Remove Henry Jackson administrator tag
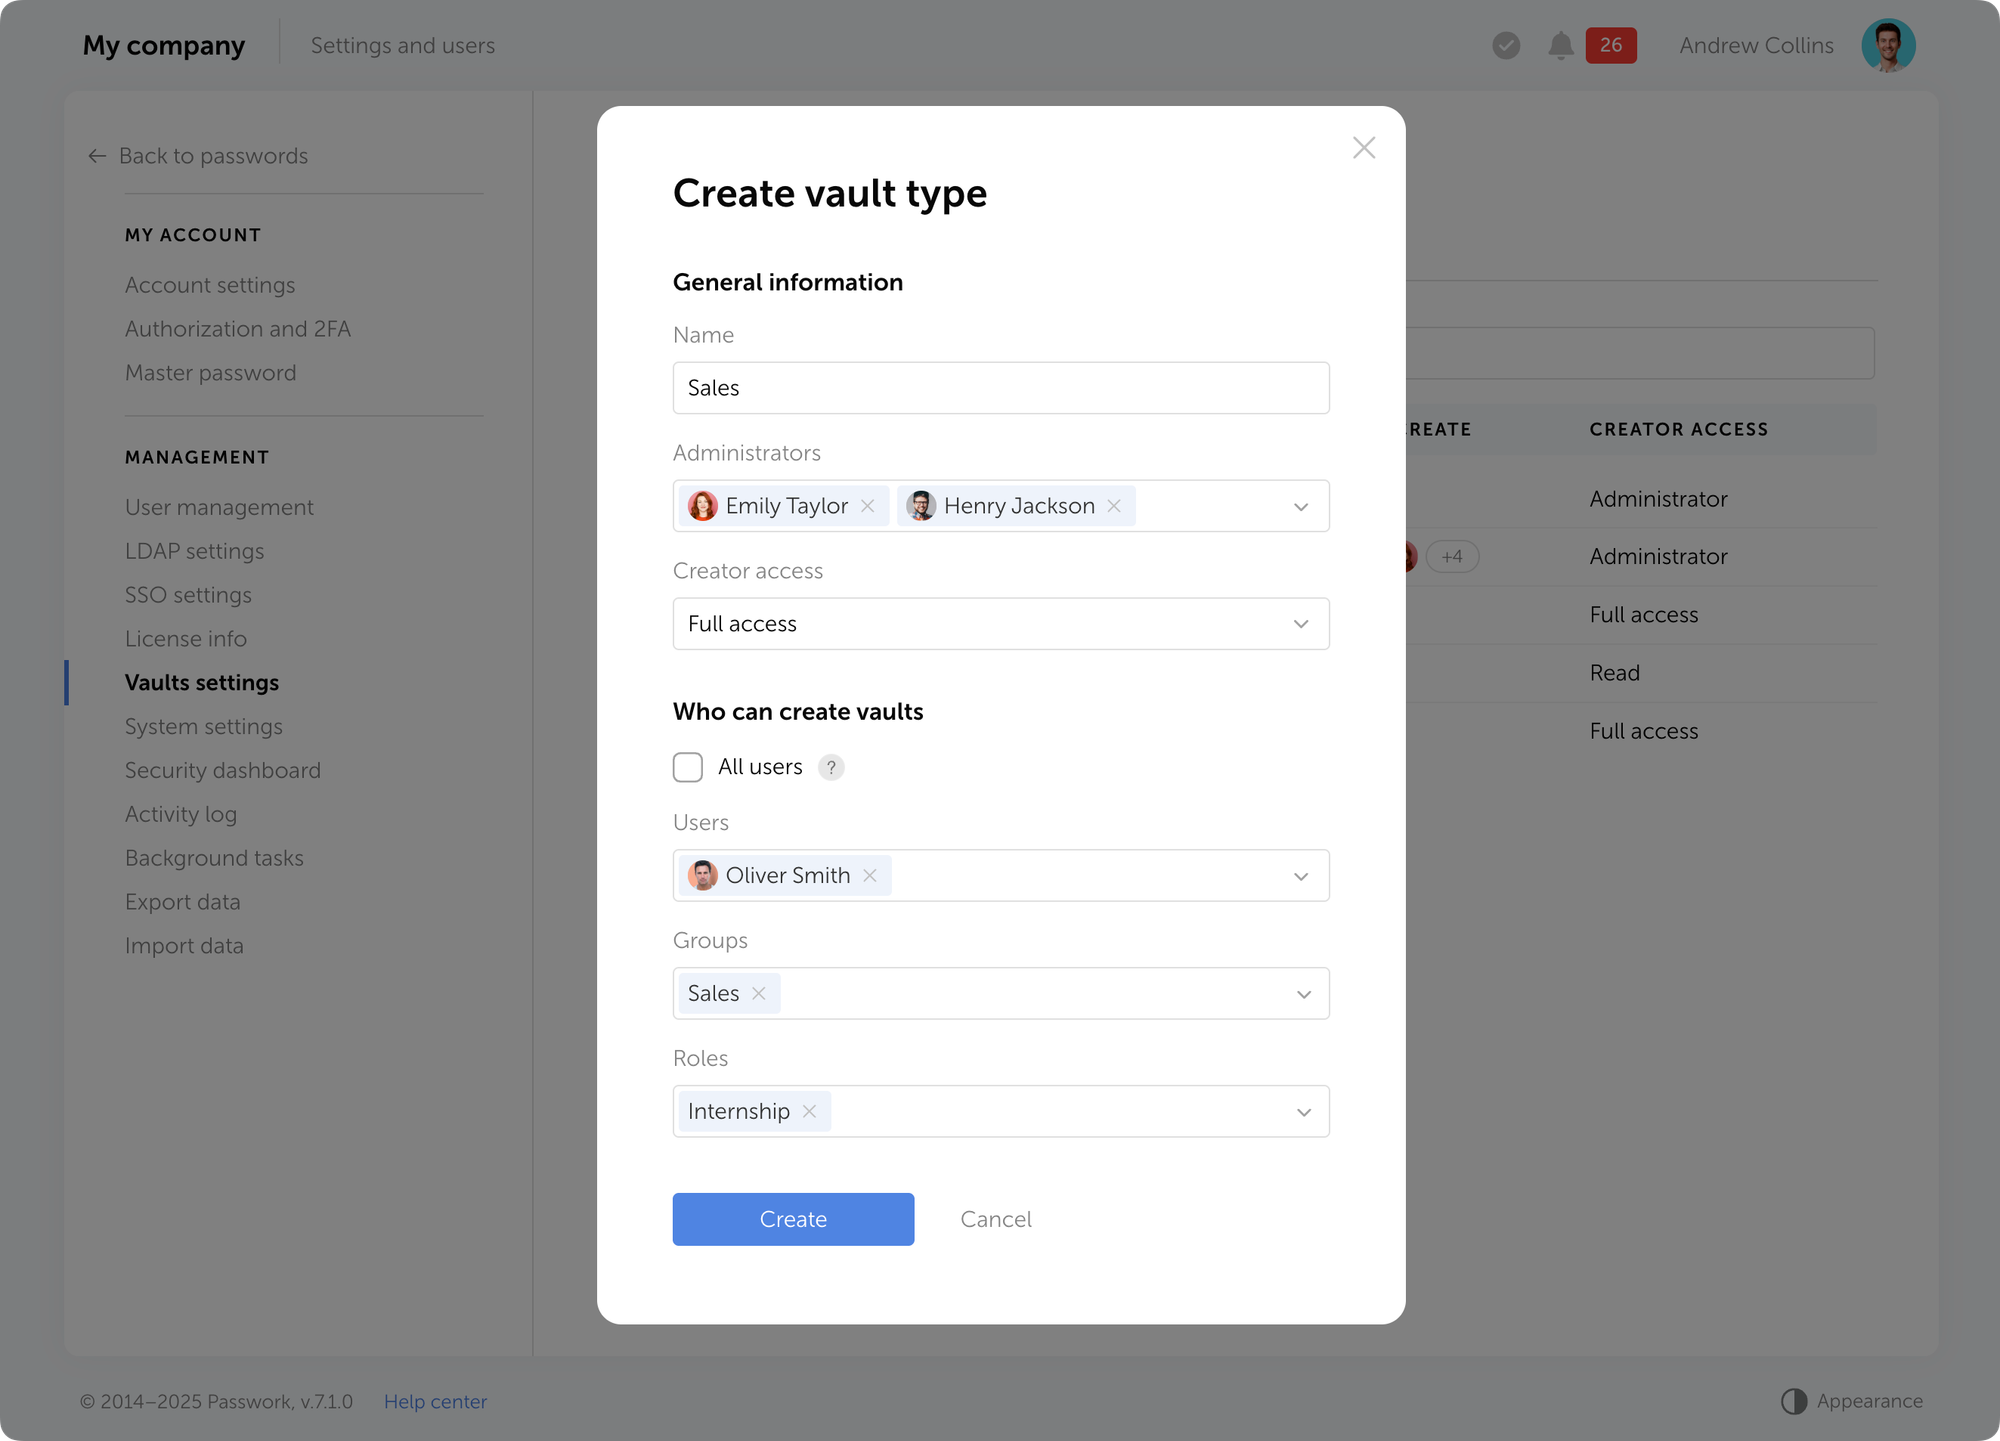The width and height of the screenshot is (2000, 1441). tap(1114, 506)
